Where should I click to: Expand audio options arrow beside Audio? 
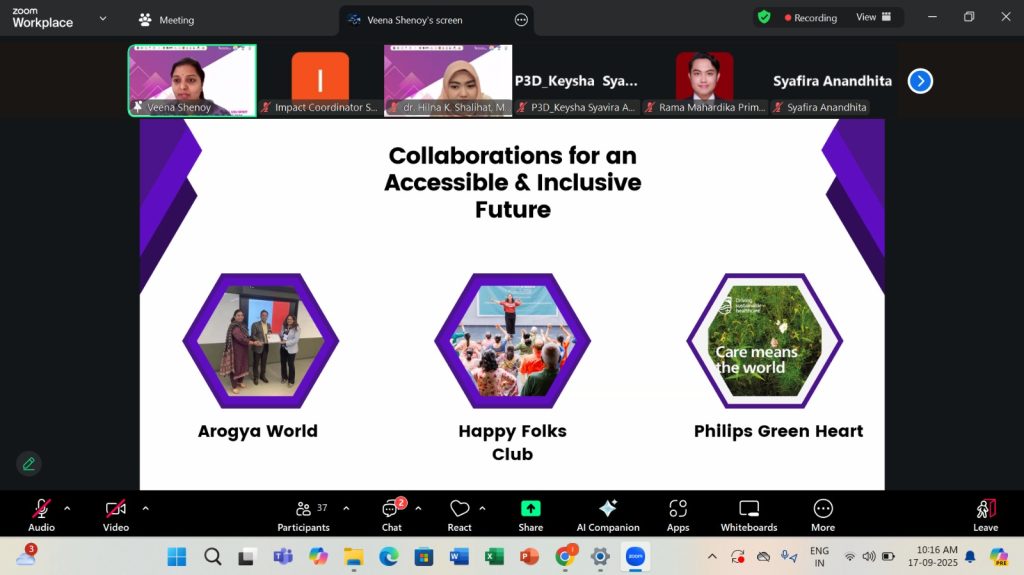(x=67, y=508)
